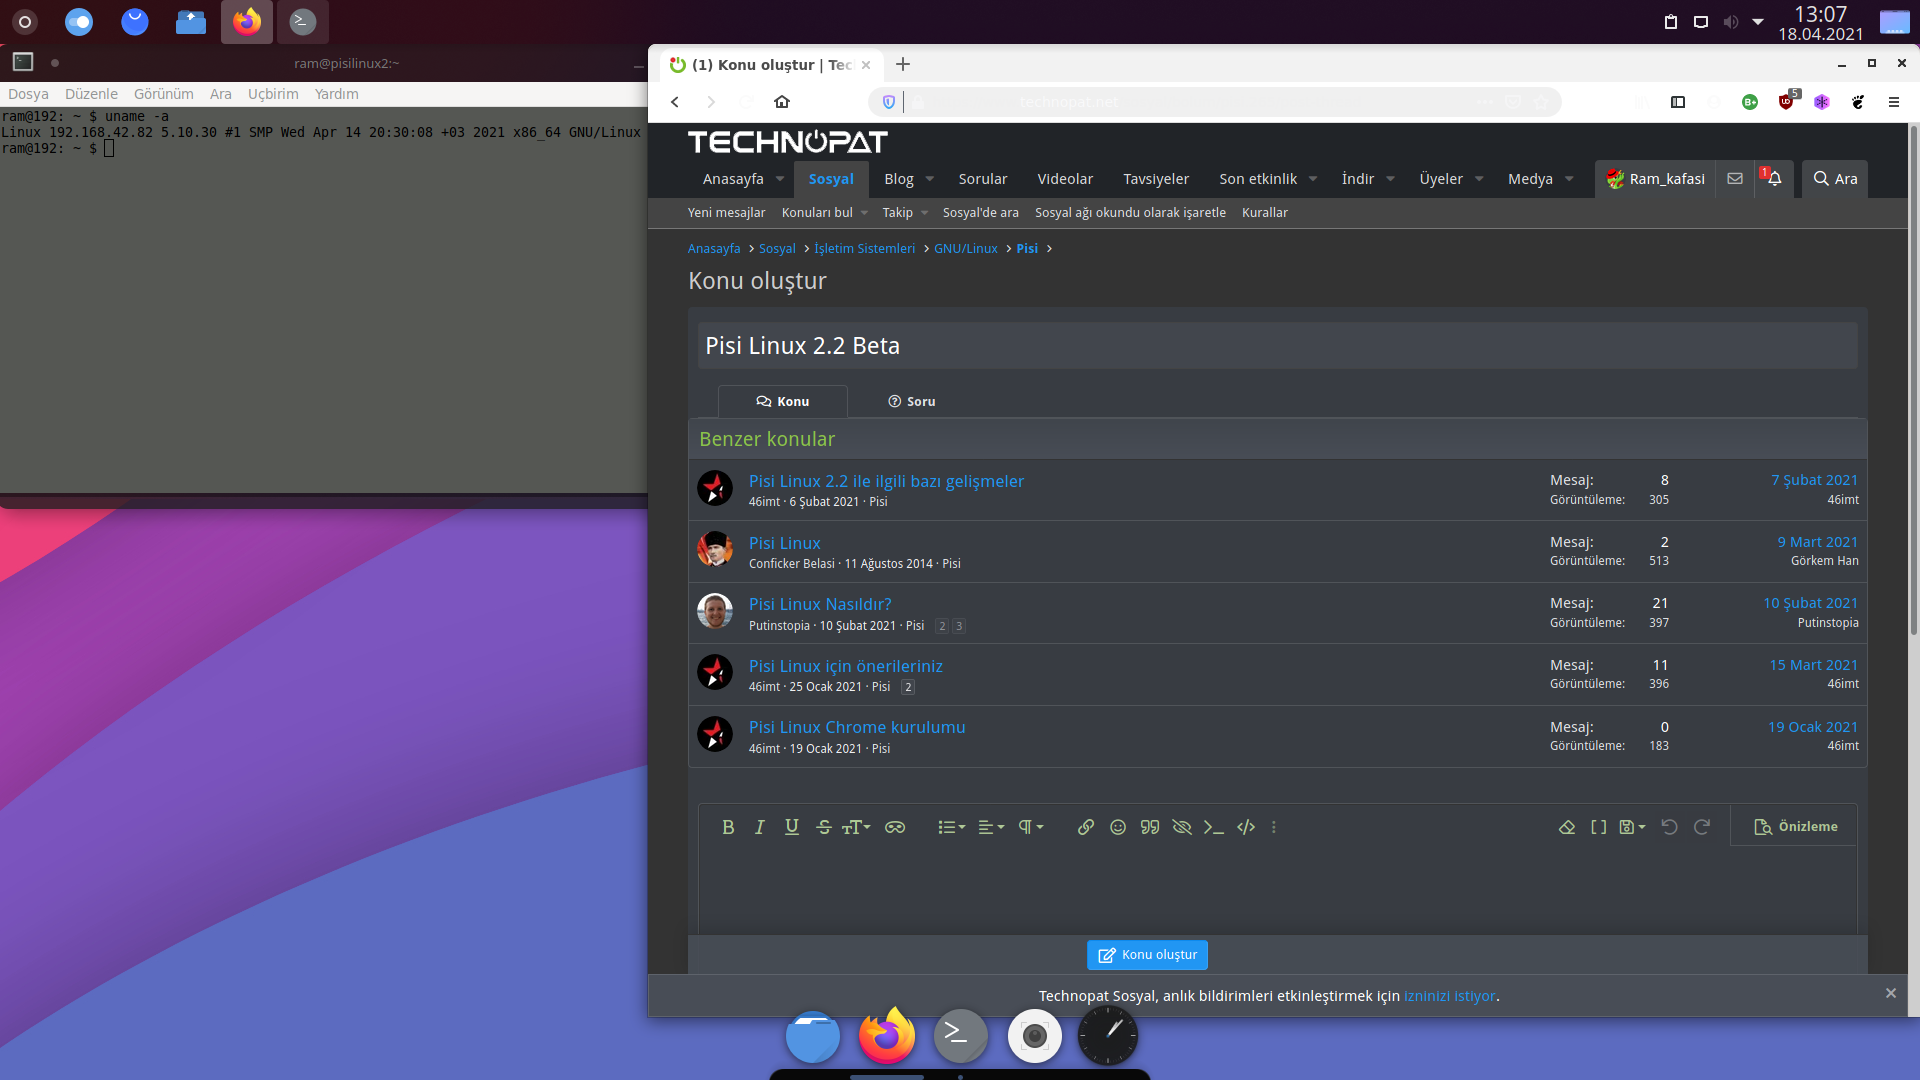The image size is (1920, 1080).
Task: Open 'Pisi Linux Nasıldır?' thread link
Action: point(820,604)
